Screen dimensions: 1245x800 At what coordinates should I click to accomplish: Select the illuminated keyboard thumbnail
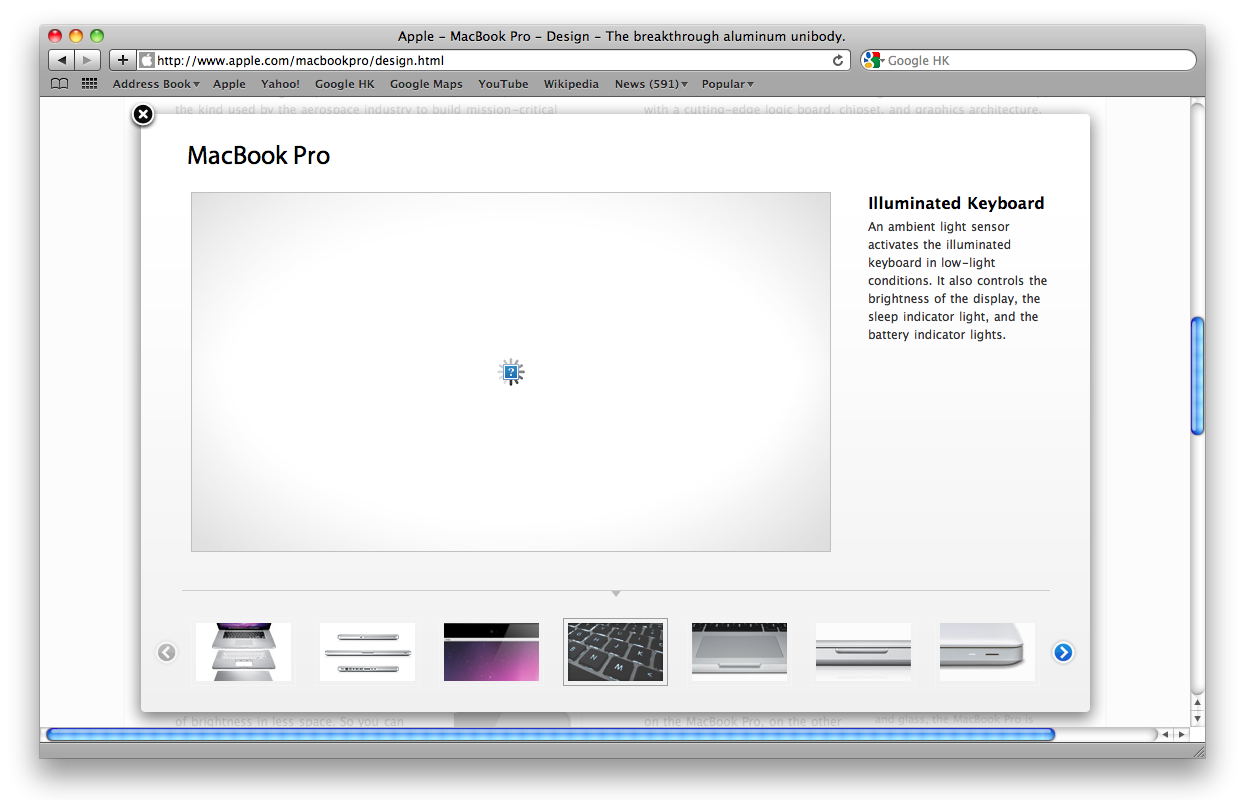click(x=615, y=652)
